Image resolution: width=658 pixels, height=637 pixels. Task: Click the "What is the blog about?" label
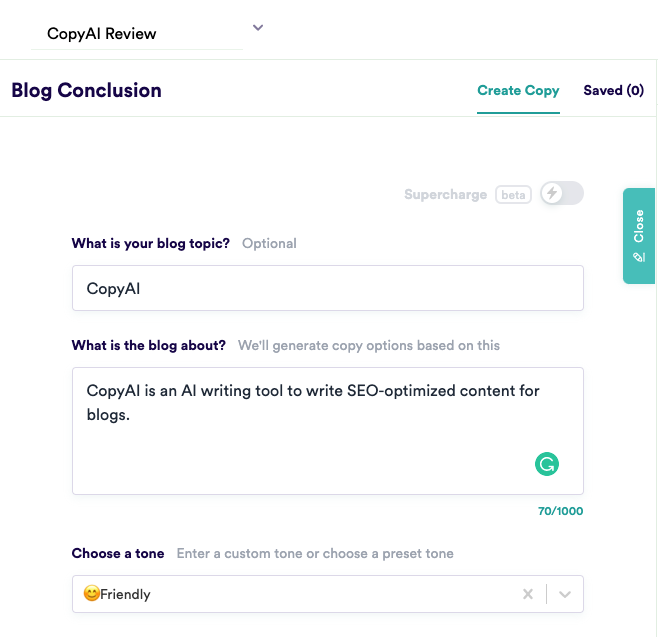click(148, 345)
